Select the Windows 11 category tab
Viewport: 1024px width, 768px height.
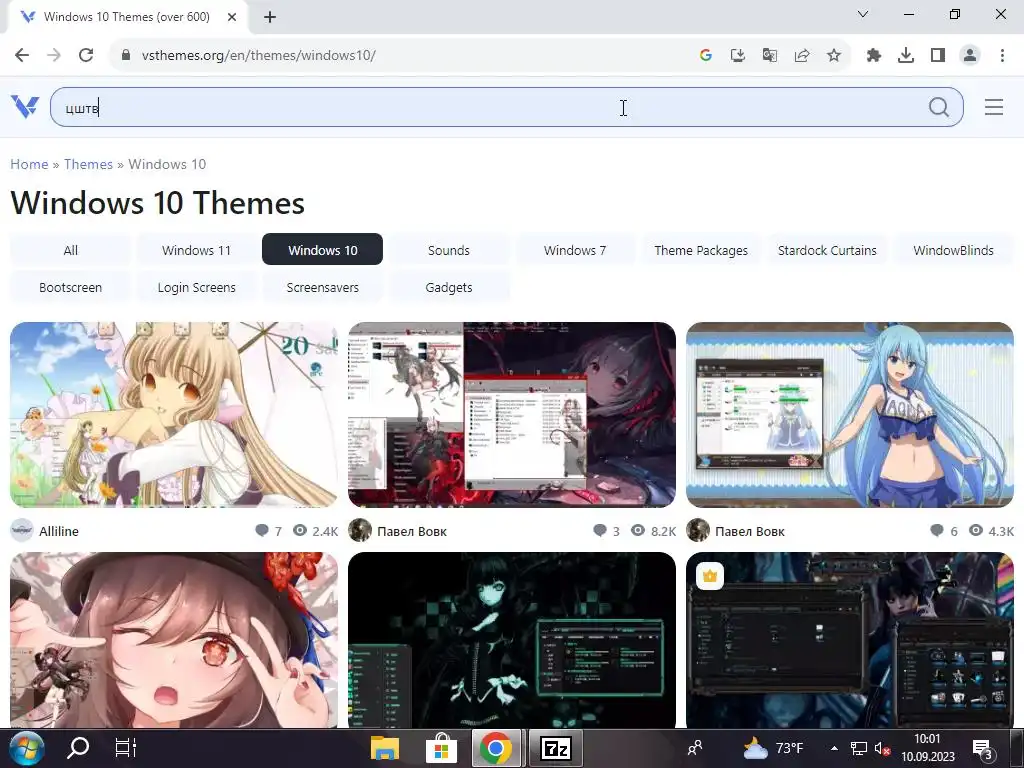click(197, 250)
